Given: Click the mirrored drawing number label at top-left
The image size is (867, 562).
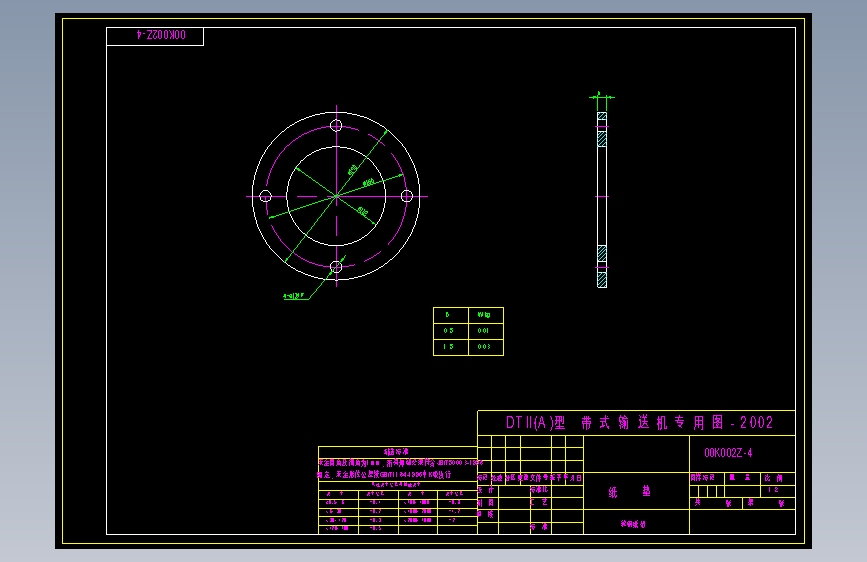Looking at the screenshot, I should 161,35.
